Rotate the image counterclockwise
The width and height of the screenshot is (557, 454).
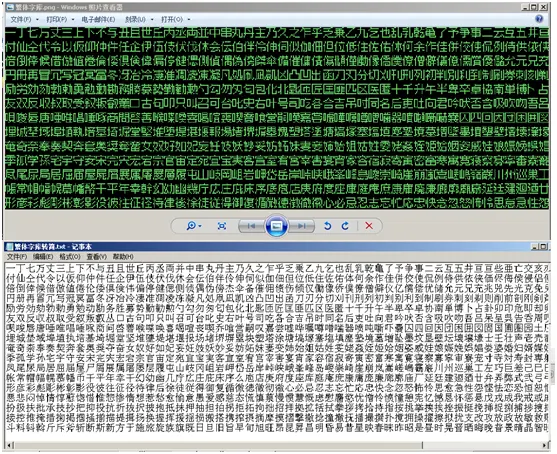coord(328,226)
